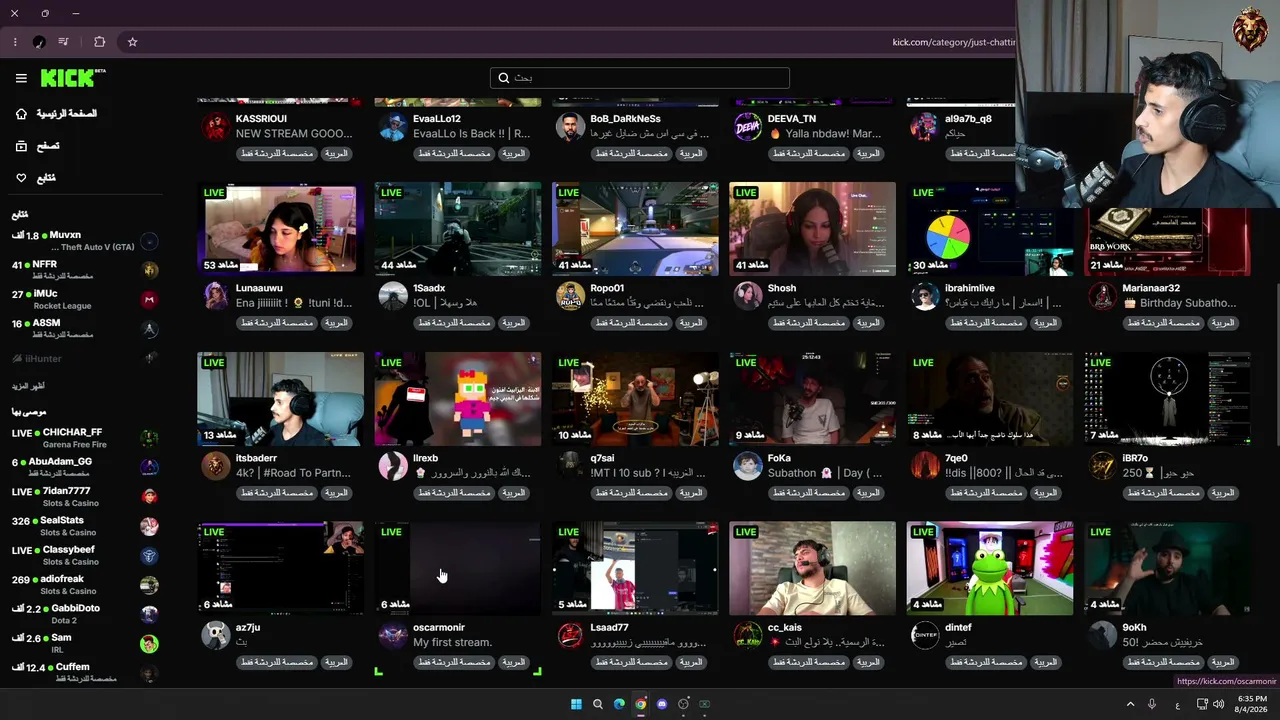Click BoB_DaRkNeSs channel avatar
This screenshot has width=1280, height=720.
coord(570,127)
